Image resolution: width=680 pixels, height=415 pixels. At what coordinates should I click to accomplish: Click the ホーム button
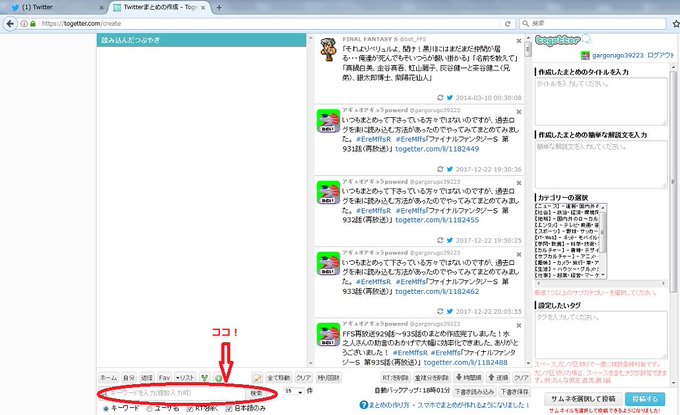108,378
